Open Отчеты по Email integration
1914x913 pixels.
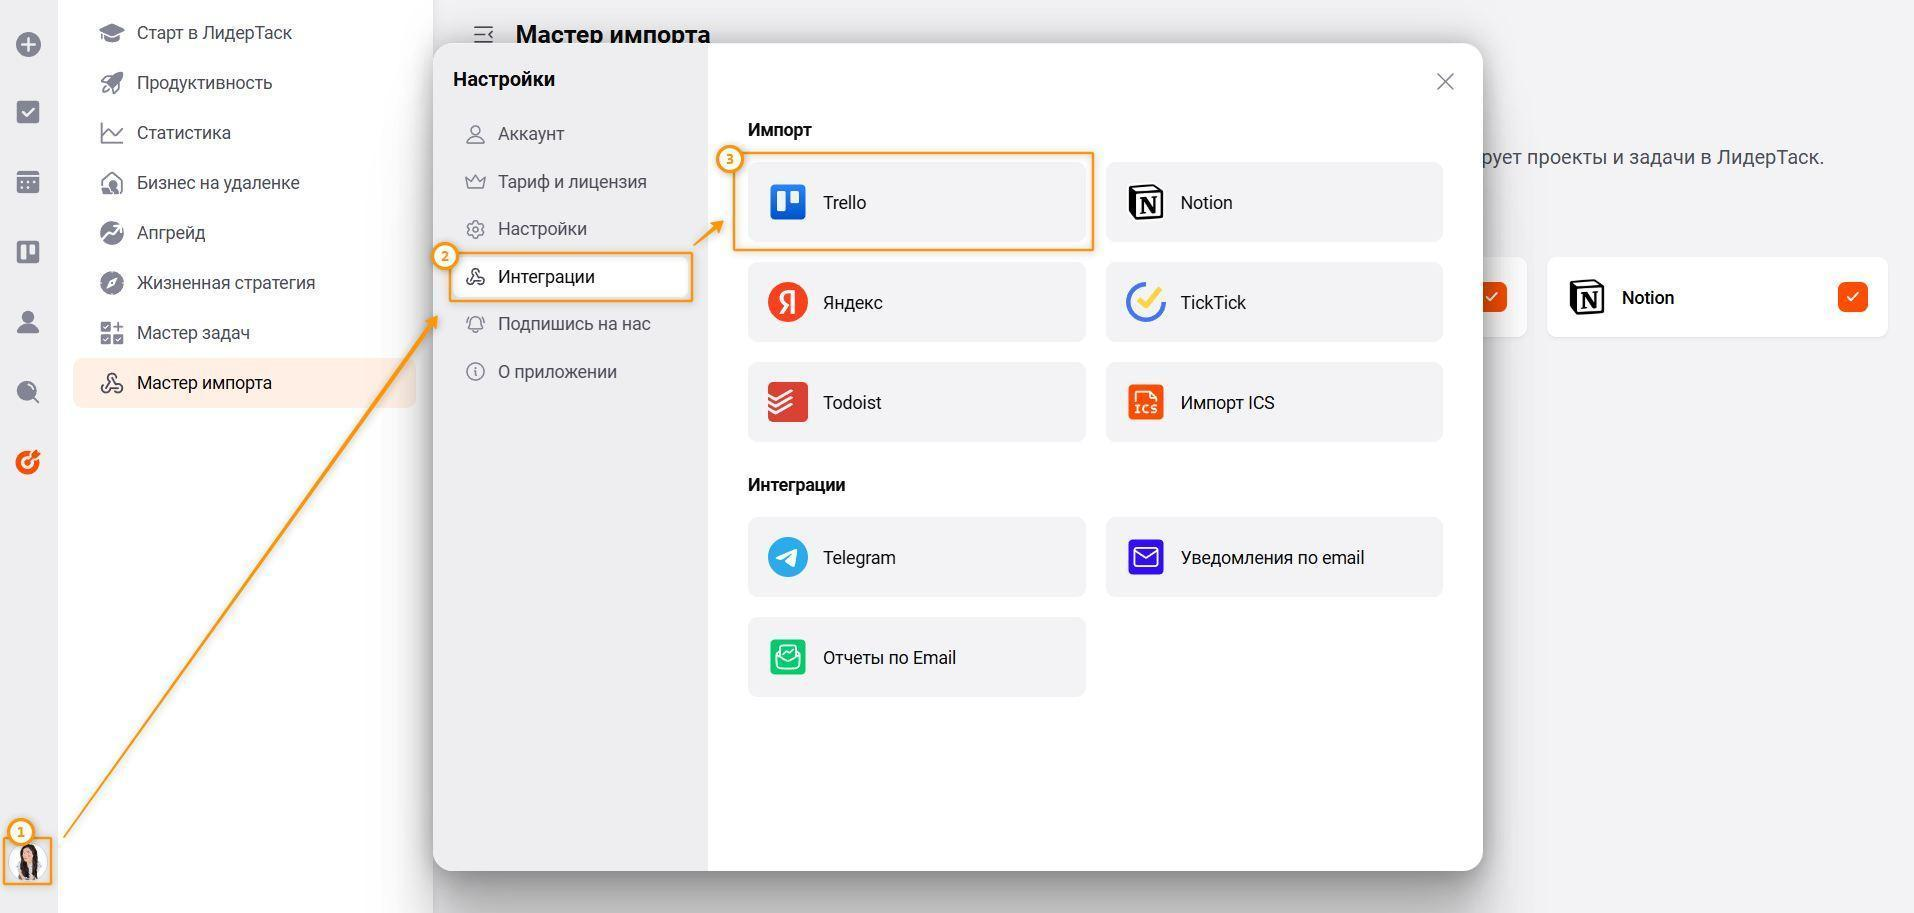click(x=916, y=657)
